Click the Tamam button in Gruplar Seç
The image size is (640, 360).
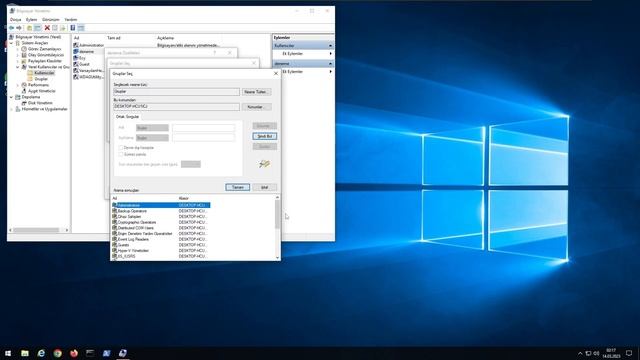[x=238, y=187]
